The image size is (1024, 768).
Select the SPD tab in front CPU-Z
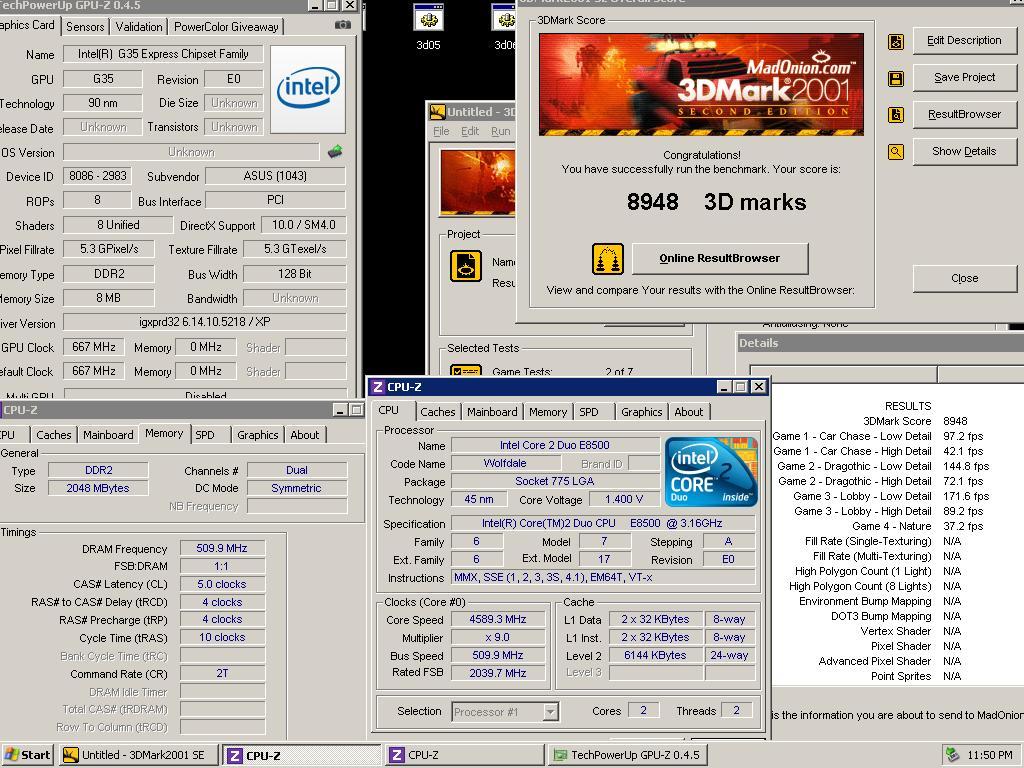[x=588, y=412]
